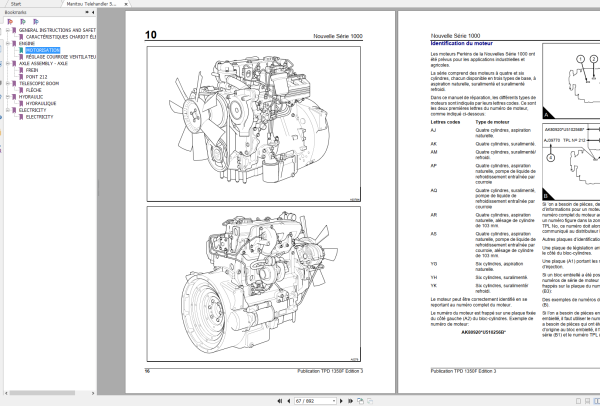Open the HYDRAULIQUE bookmark
600x406 pixels.
pos(41,103)
